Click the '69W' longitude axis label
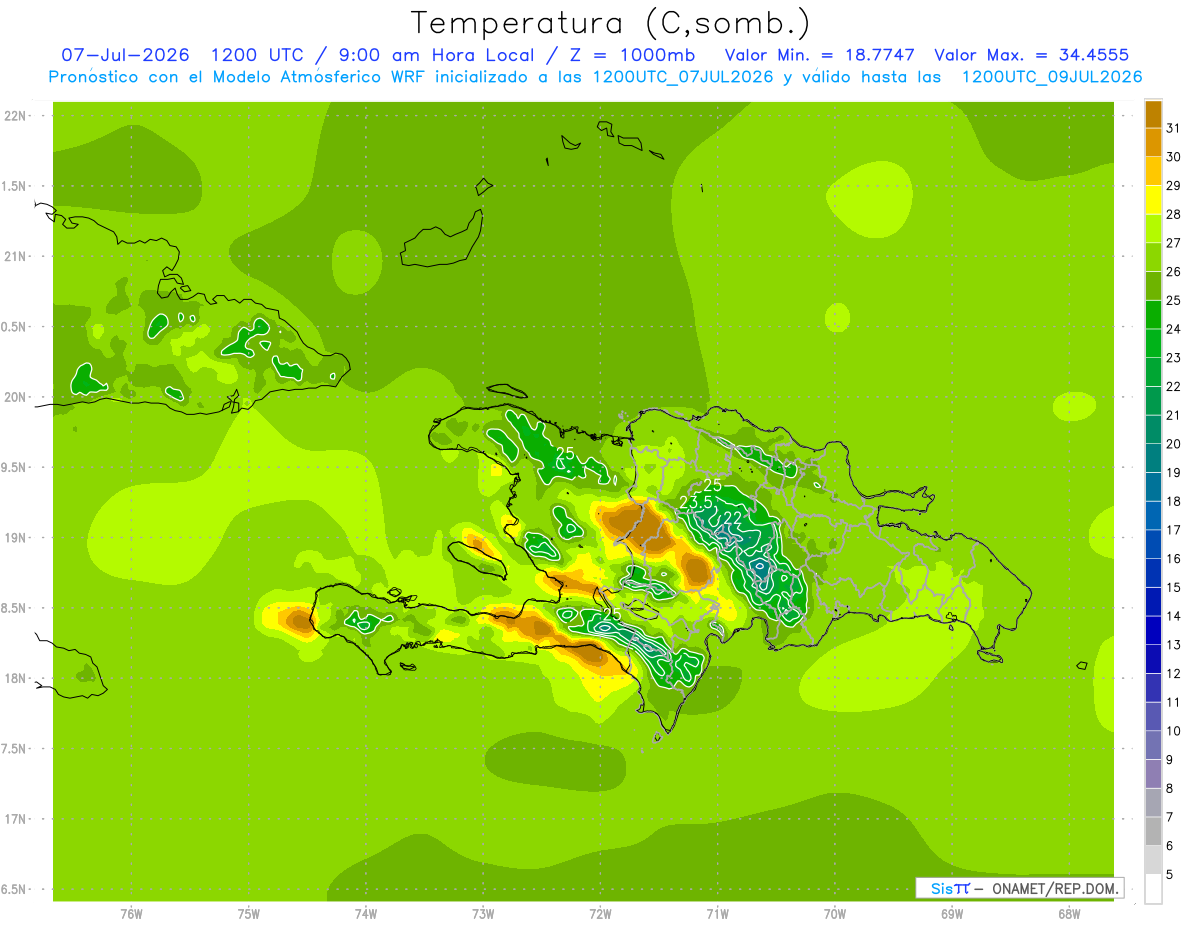Screen dimensions: 1200x927 [x=952, y=914]
